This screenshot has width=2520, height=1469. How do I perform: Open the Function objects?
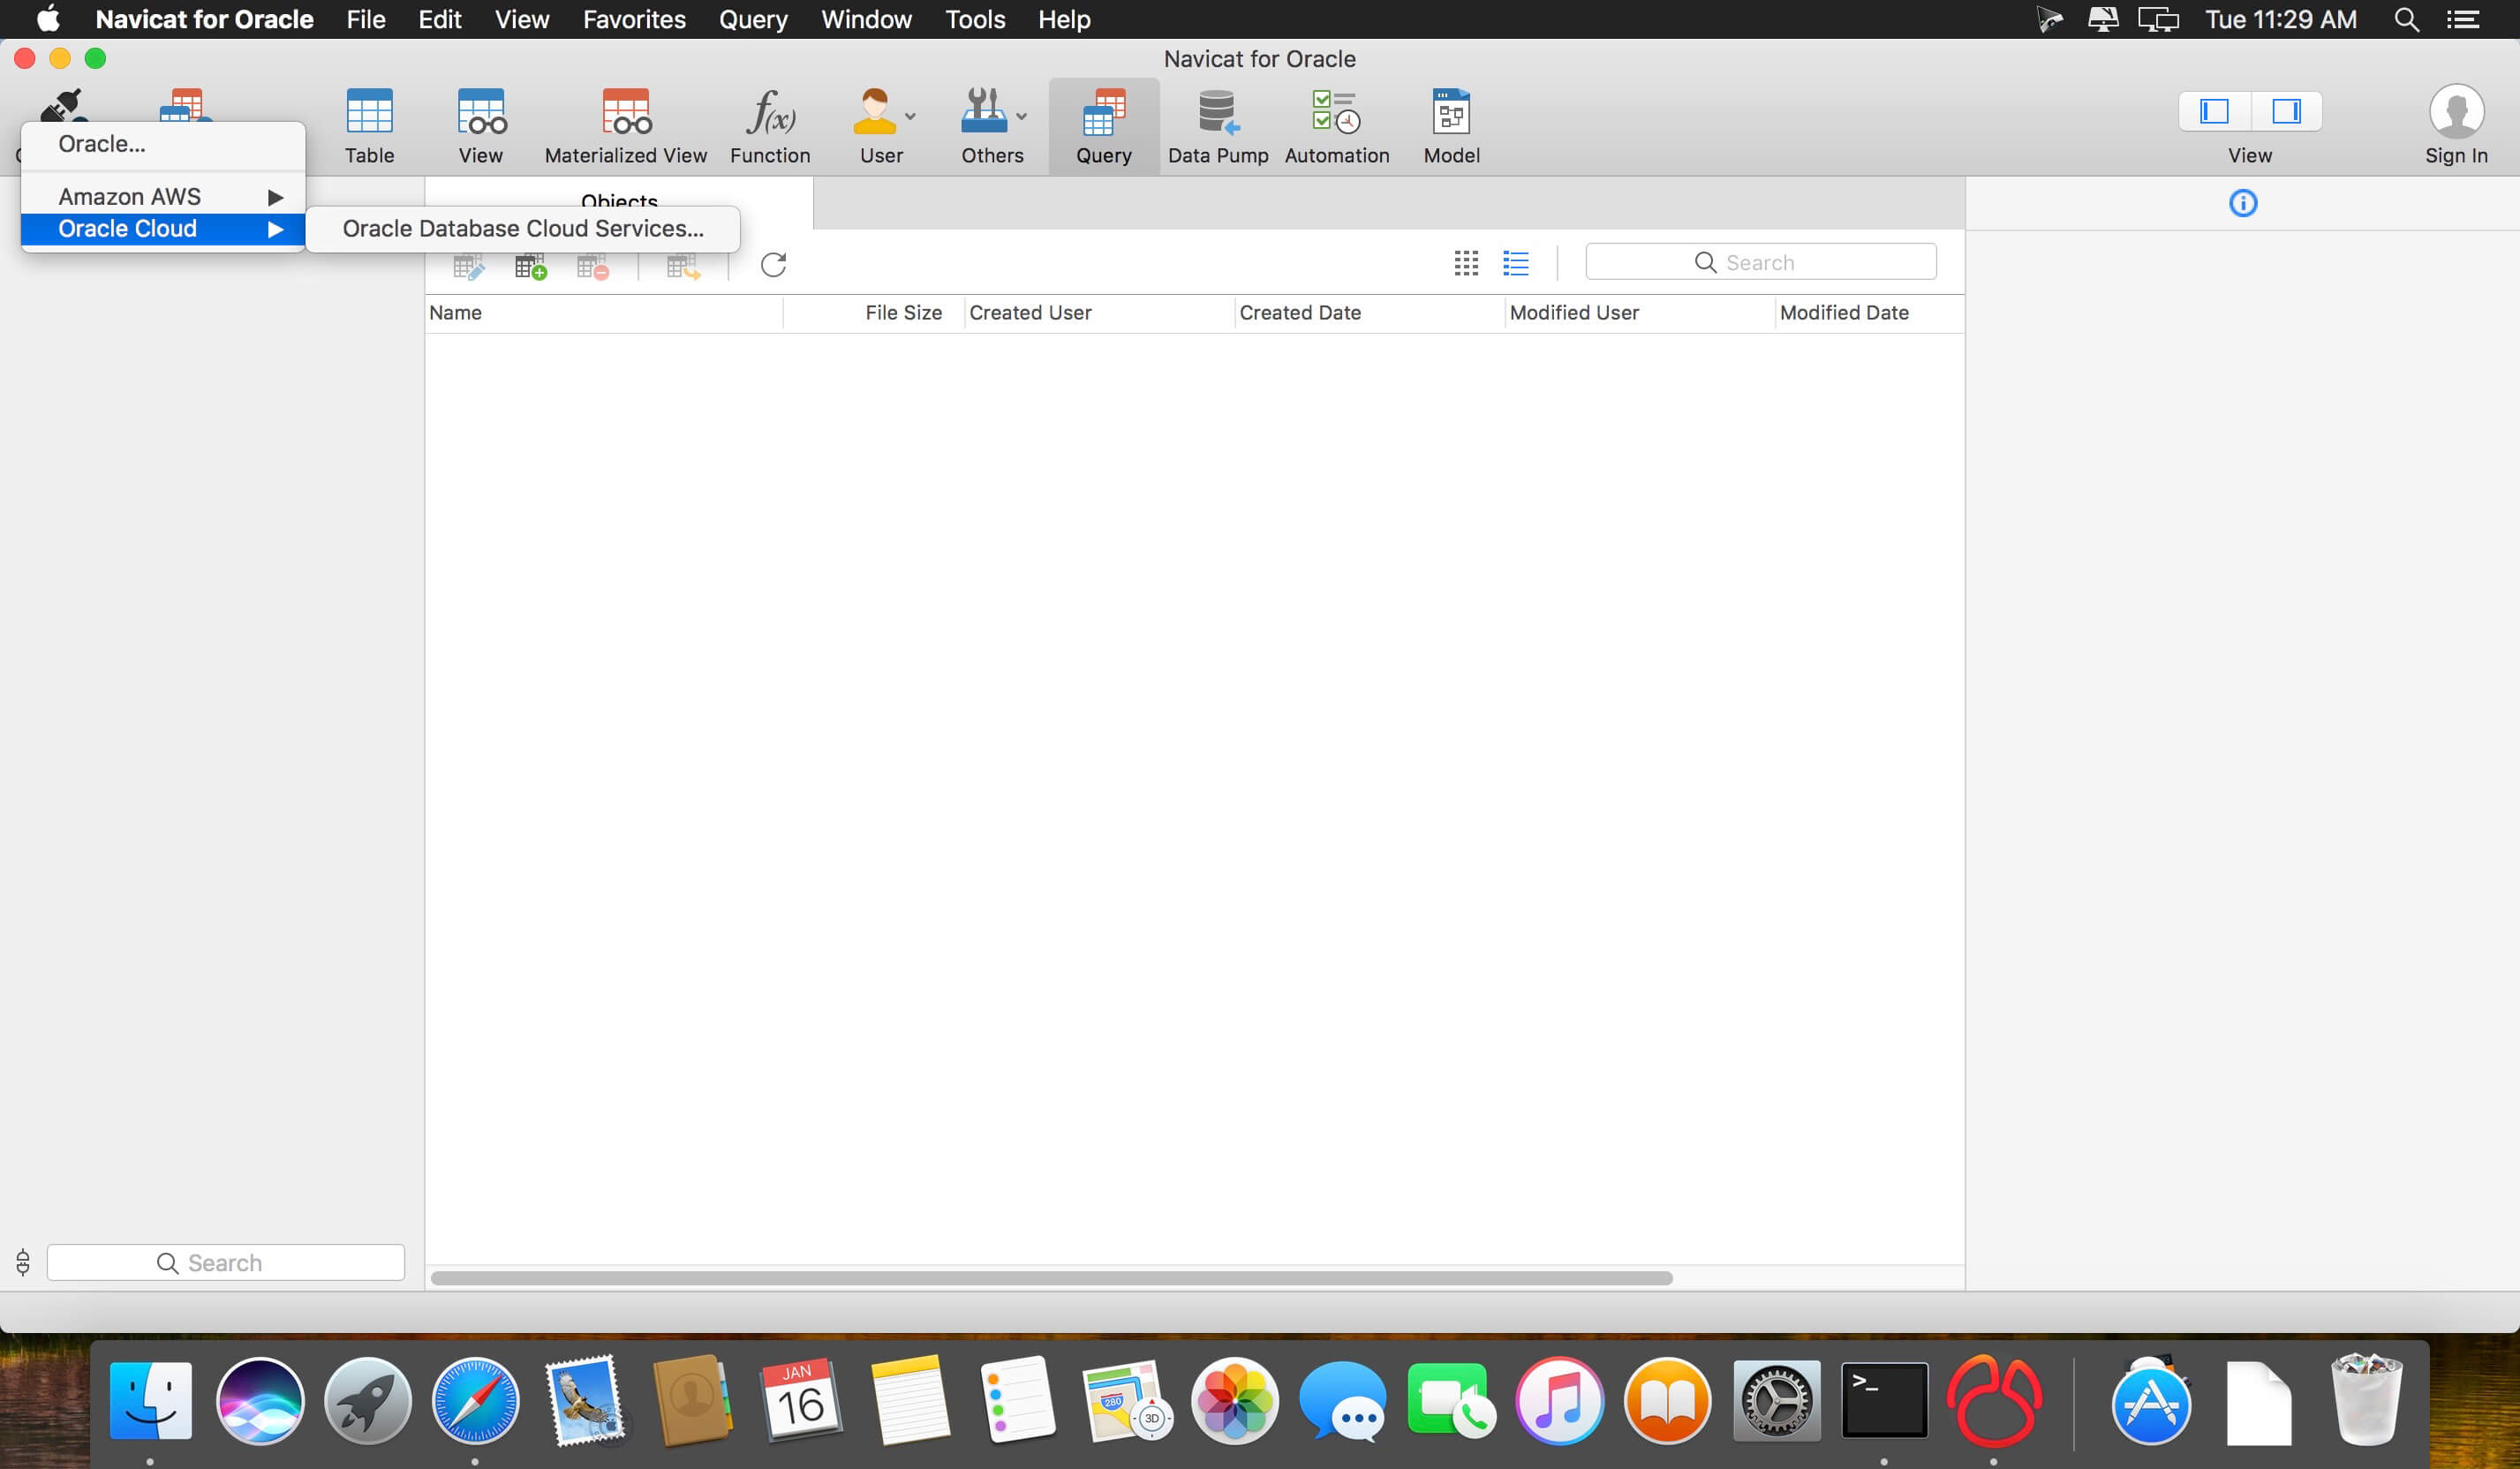(770, 125)
